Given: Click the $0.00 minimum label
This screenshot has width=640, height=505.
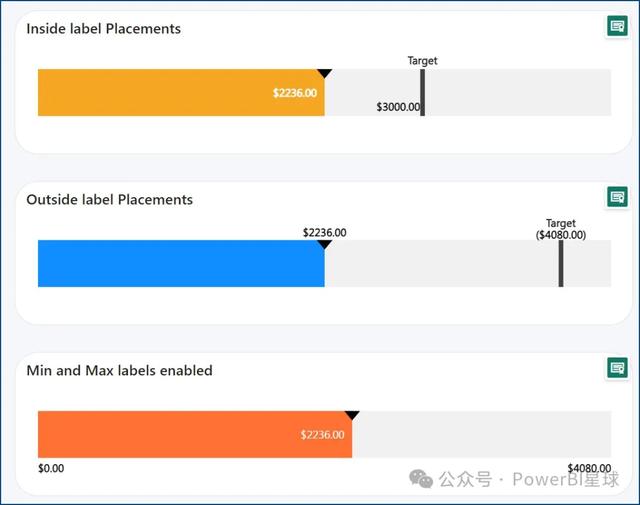Looking at the screenshot, I should (x=51, y=468).
